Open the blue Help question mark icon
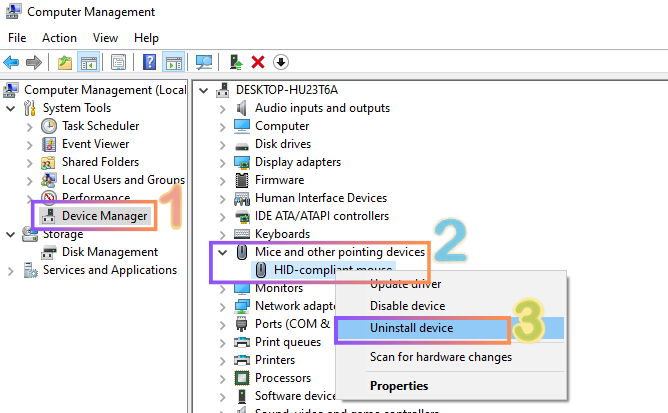This screenshot has height=413, width=668. [x=149, y=62]
